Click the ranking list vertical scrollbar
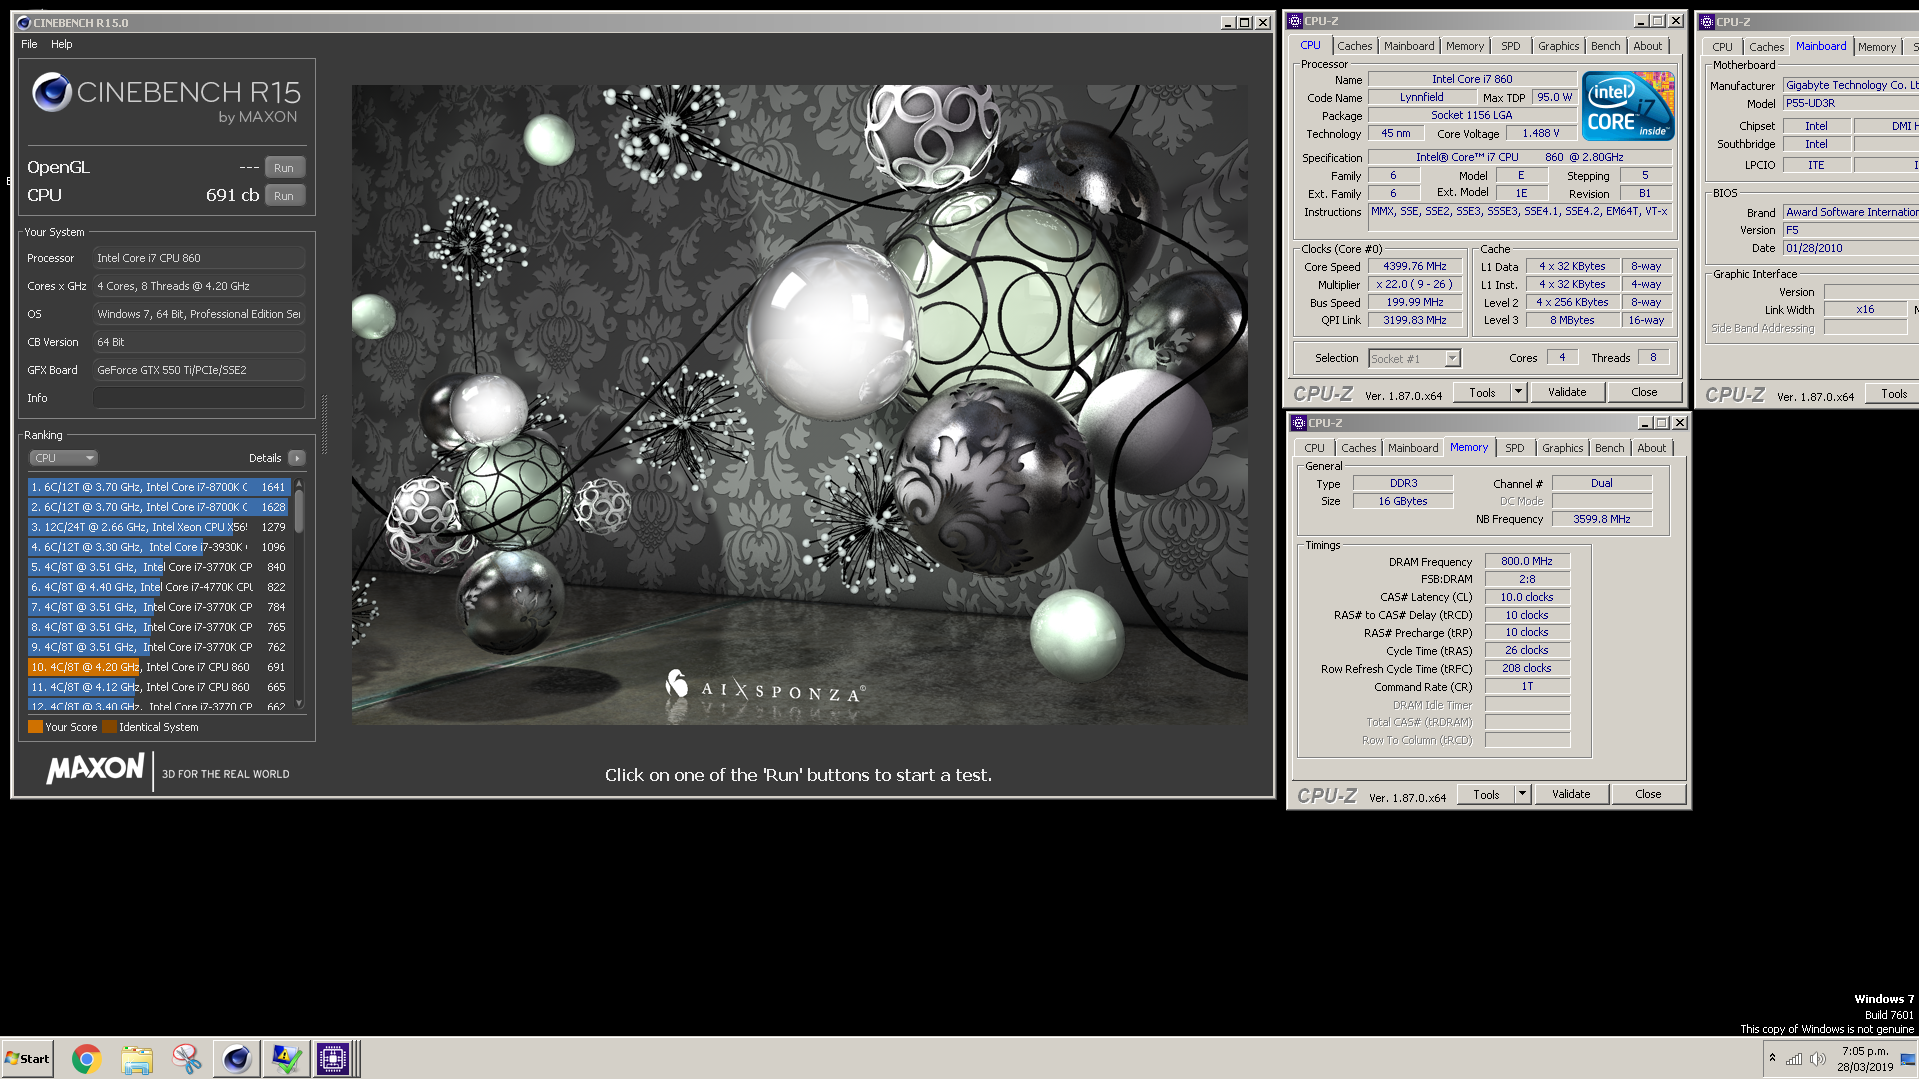This screenshot has height=1079, width=1919. click(299, 594)
